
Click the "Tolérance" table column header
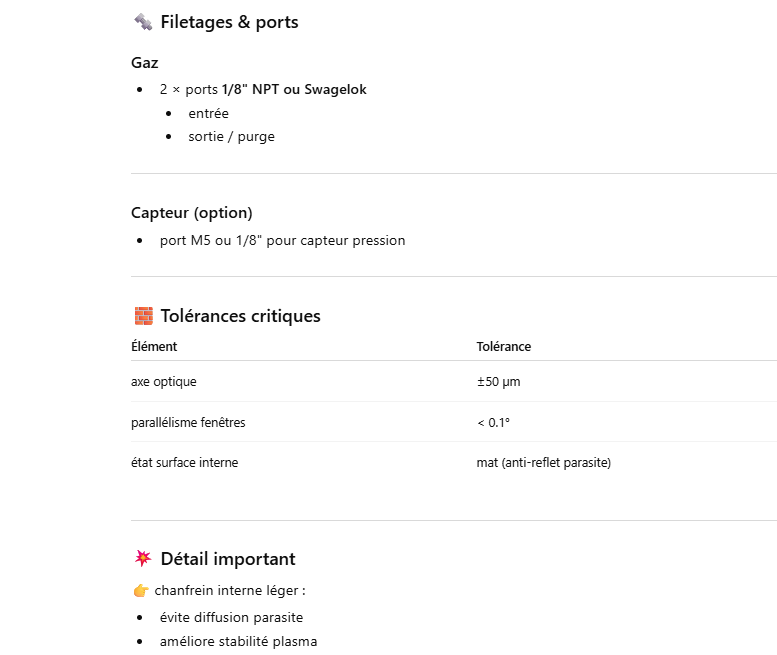(x=504, y=347)
